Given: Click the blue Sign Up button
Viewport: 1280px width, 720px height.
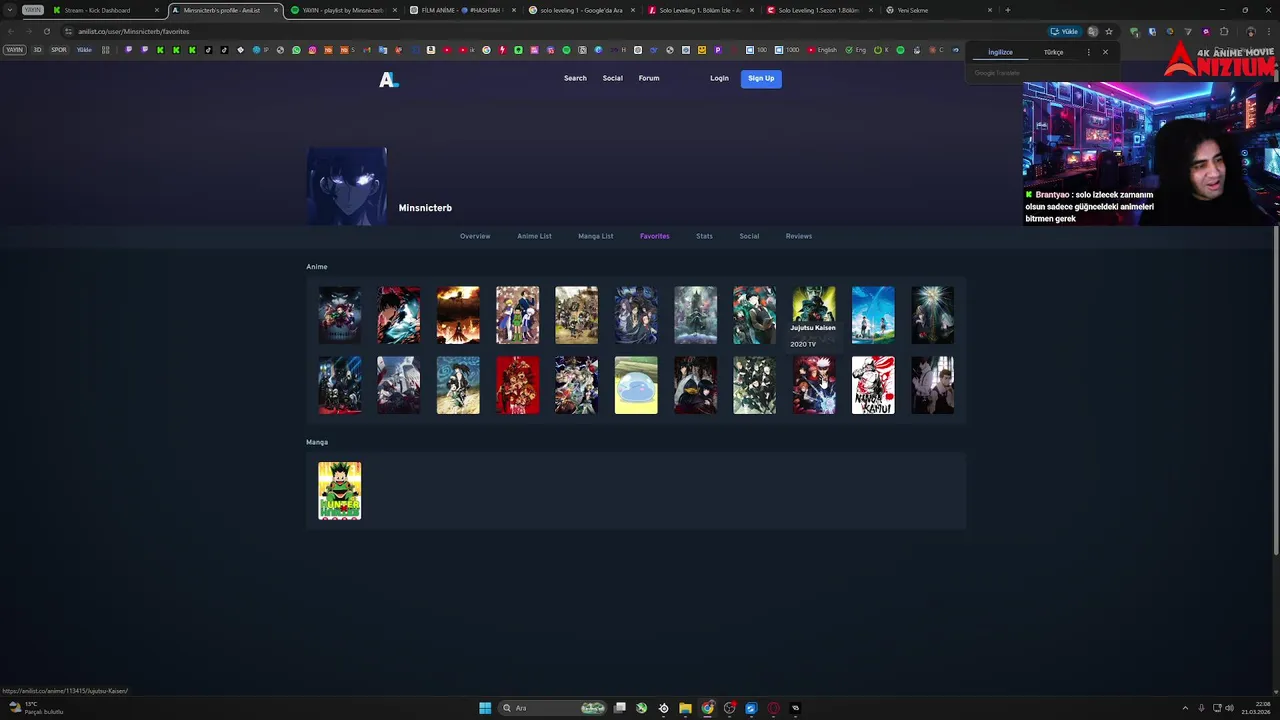Looking at the screenshot, I should [x=761, y=78].
